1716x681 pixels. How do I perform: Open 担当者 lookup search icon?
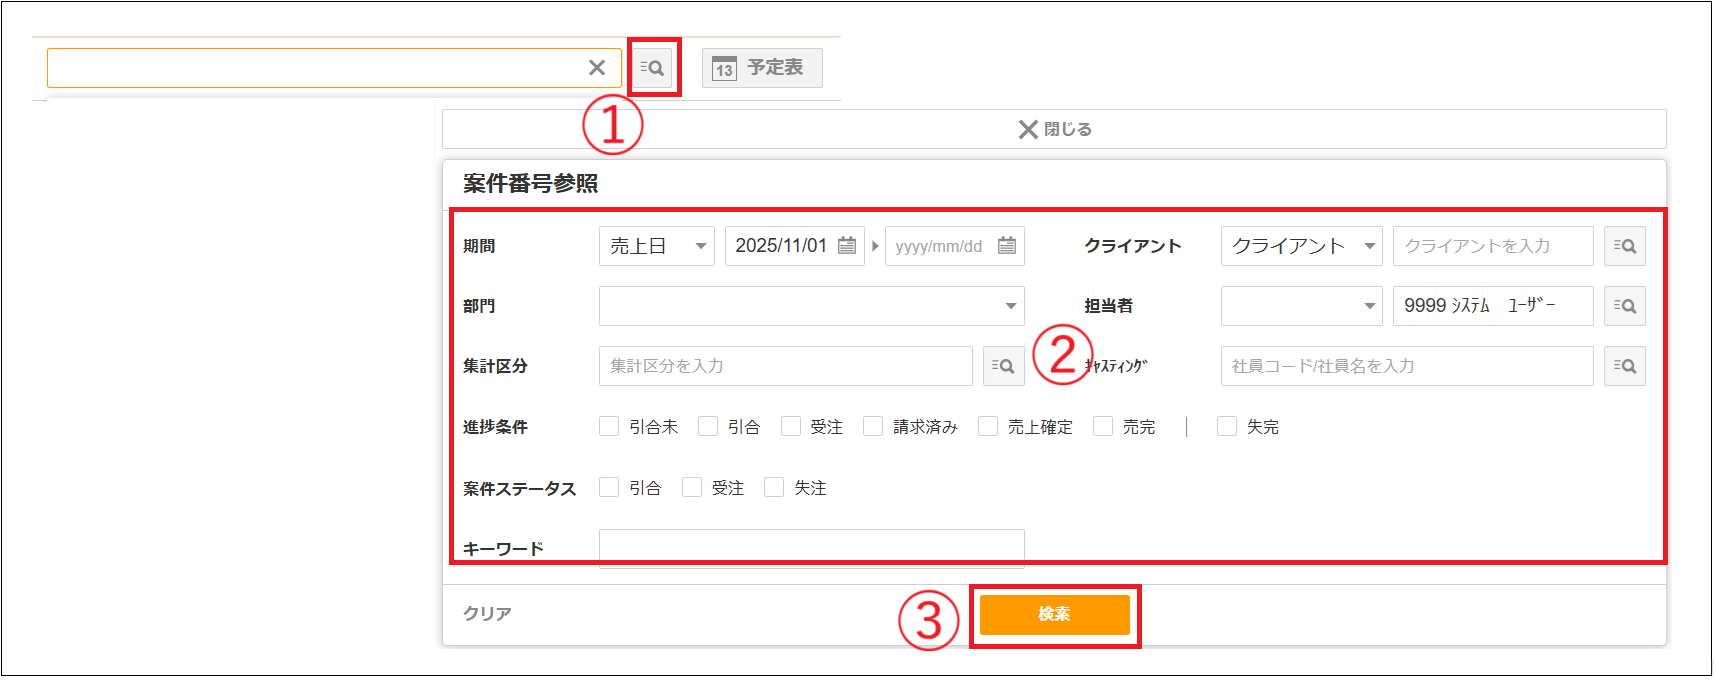point(1625,306)
